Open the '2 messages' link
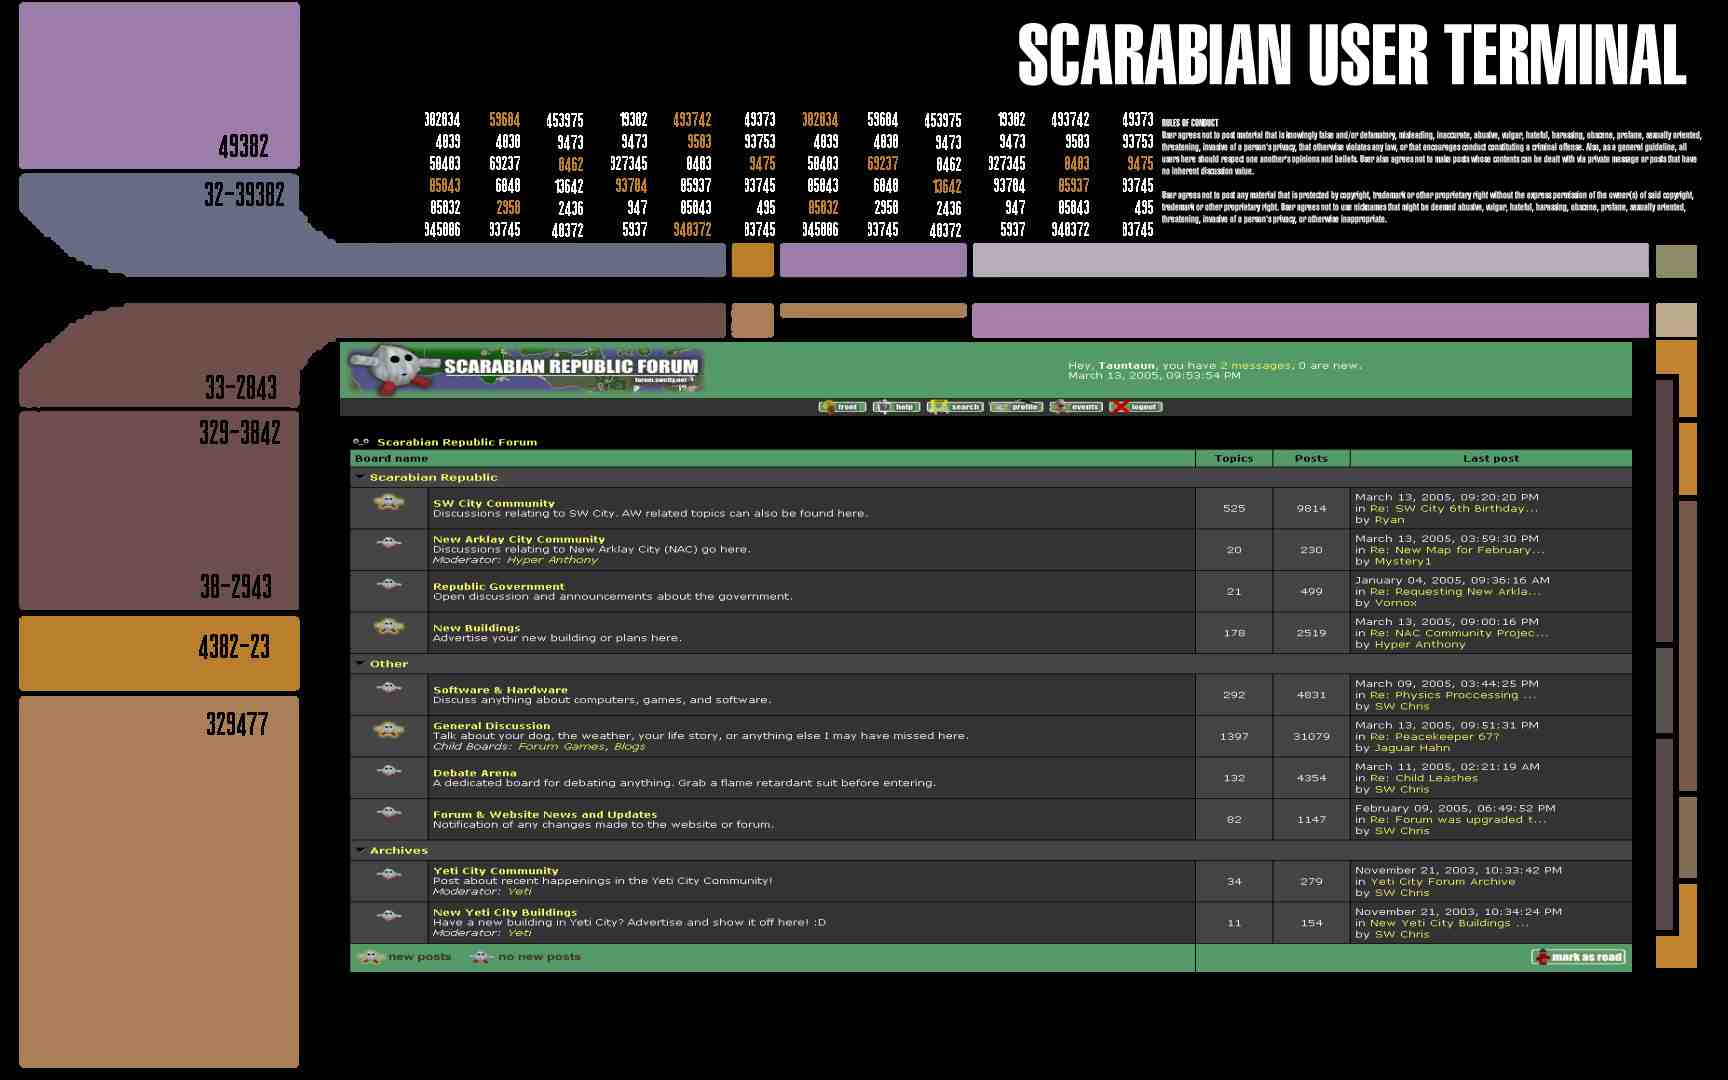 coord(1255,366)
